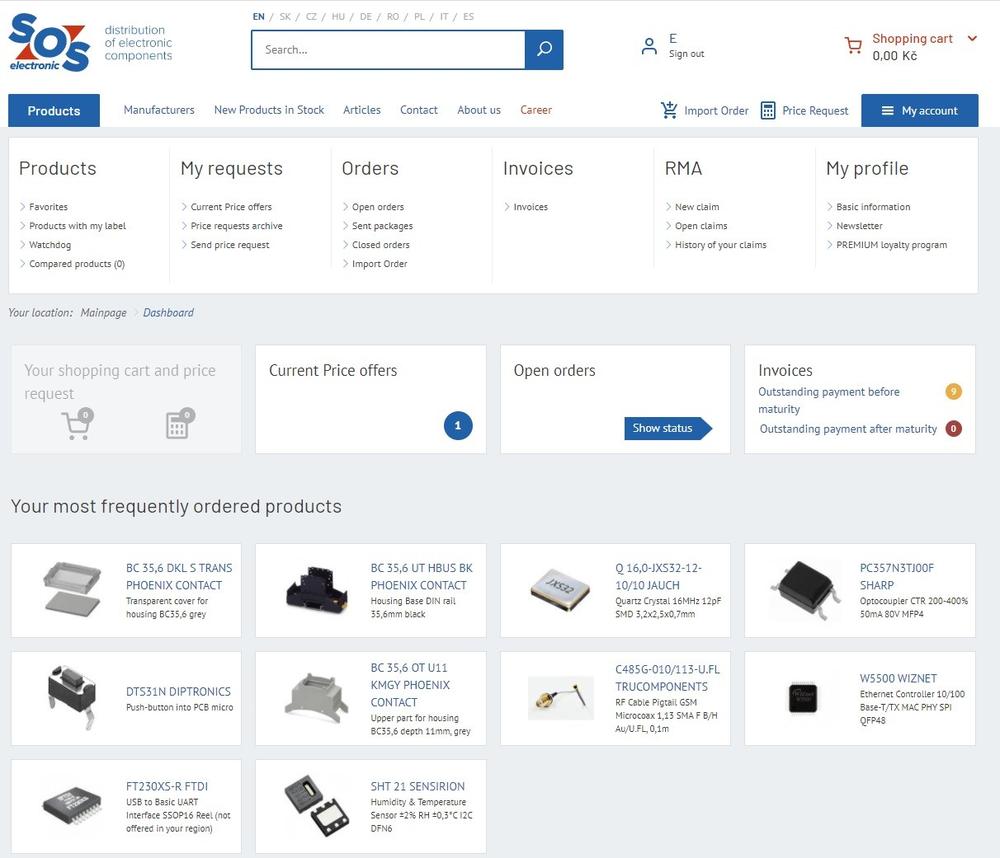Open the FT230XS-R FTDI chip image
1000x858 pixels.
click(x=72, y=806)
